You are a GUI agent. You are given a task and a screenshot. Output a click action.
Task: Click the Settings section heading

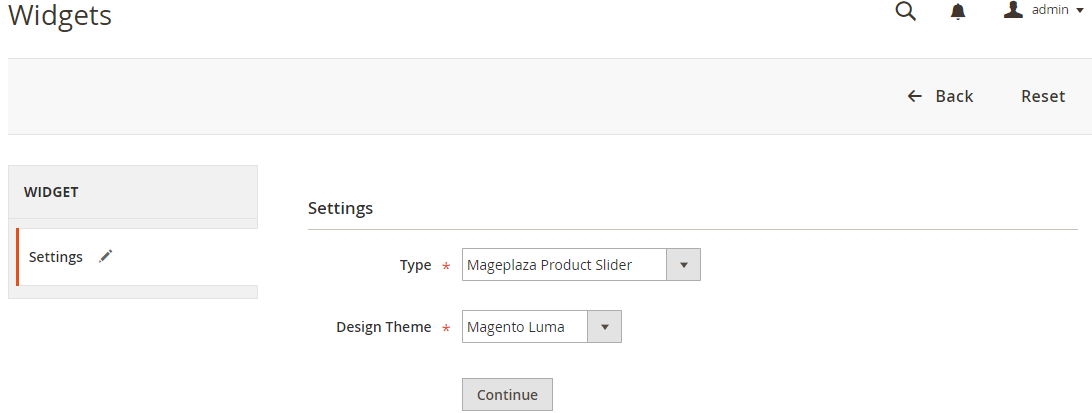[340, 208]
